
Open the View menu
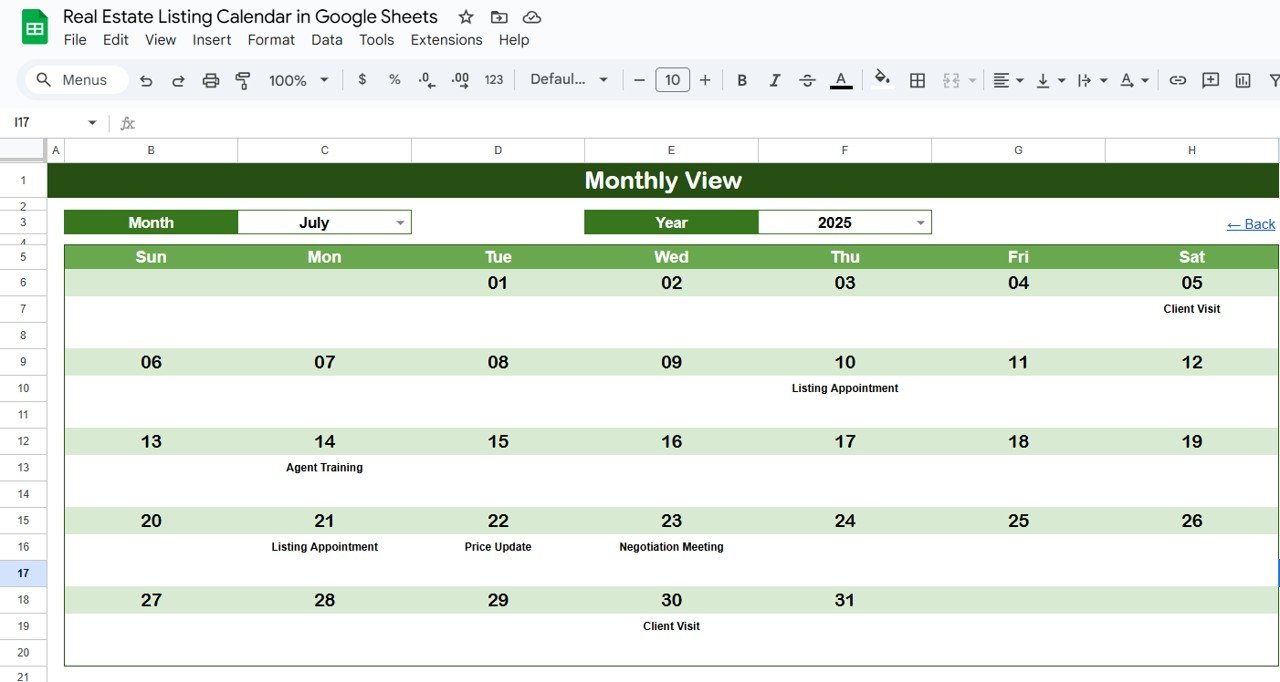[160, 40]
